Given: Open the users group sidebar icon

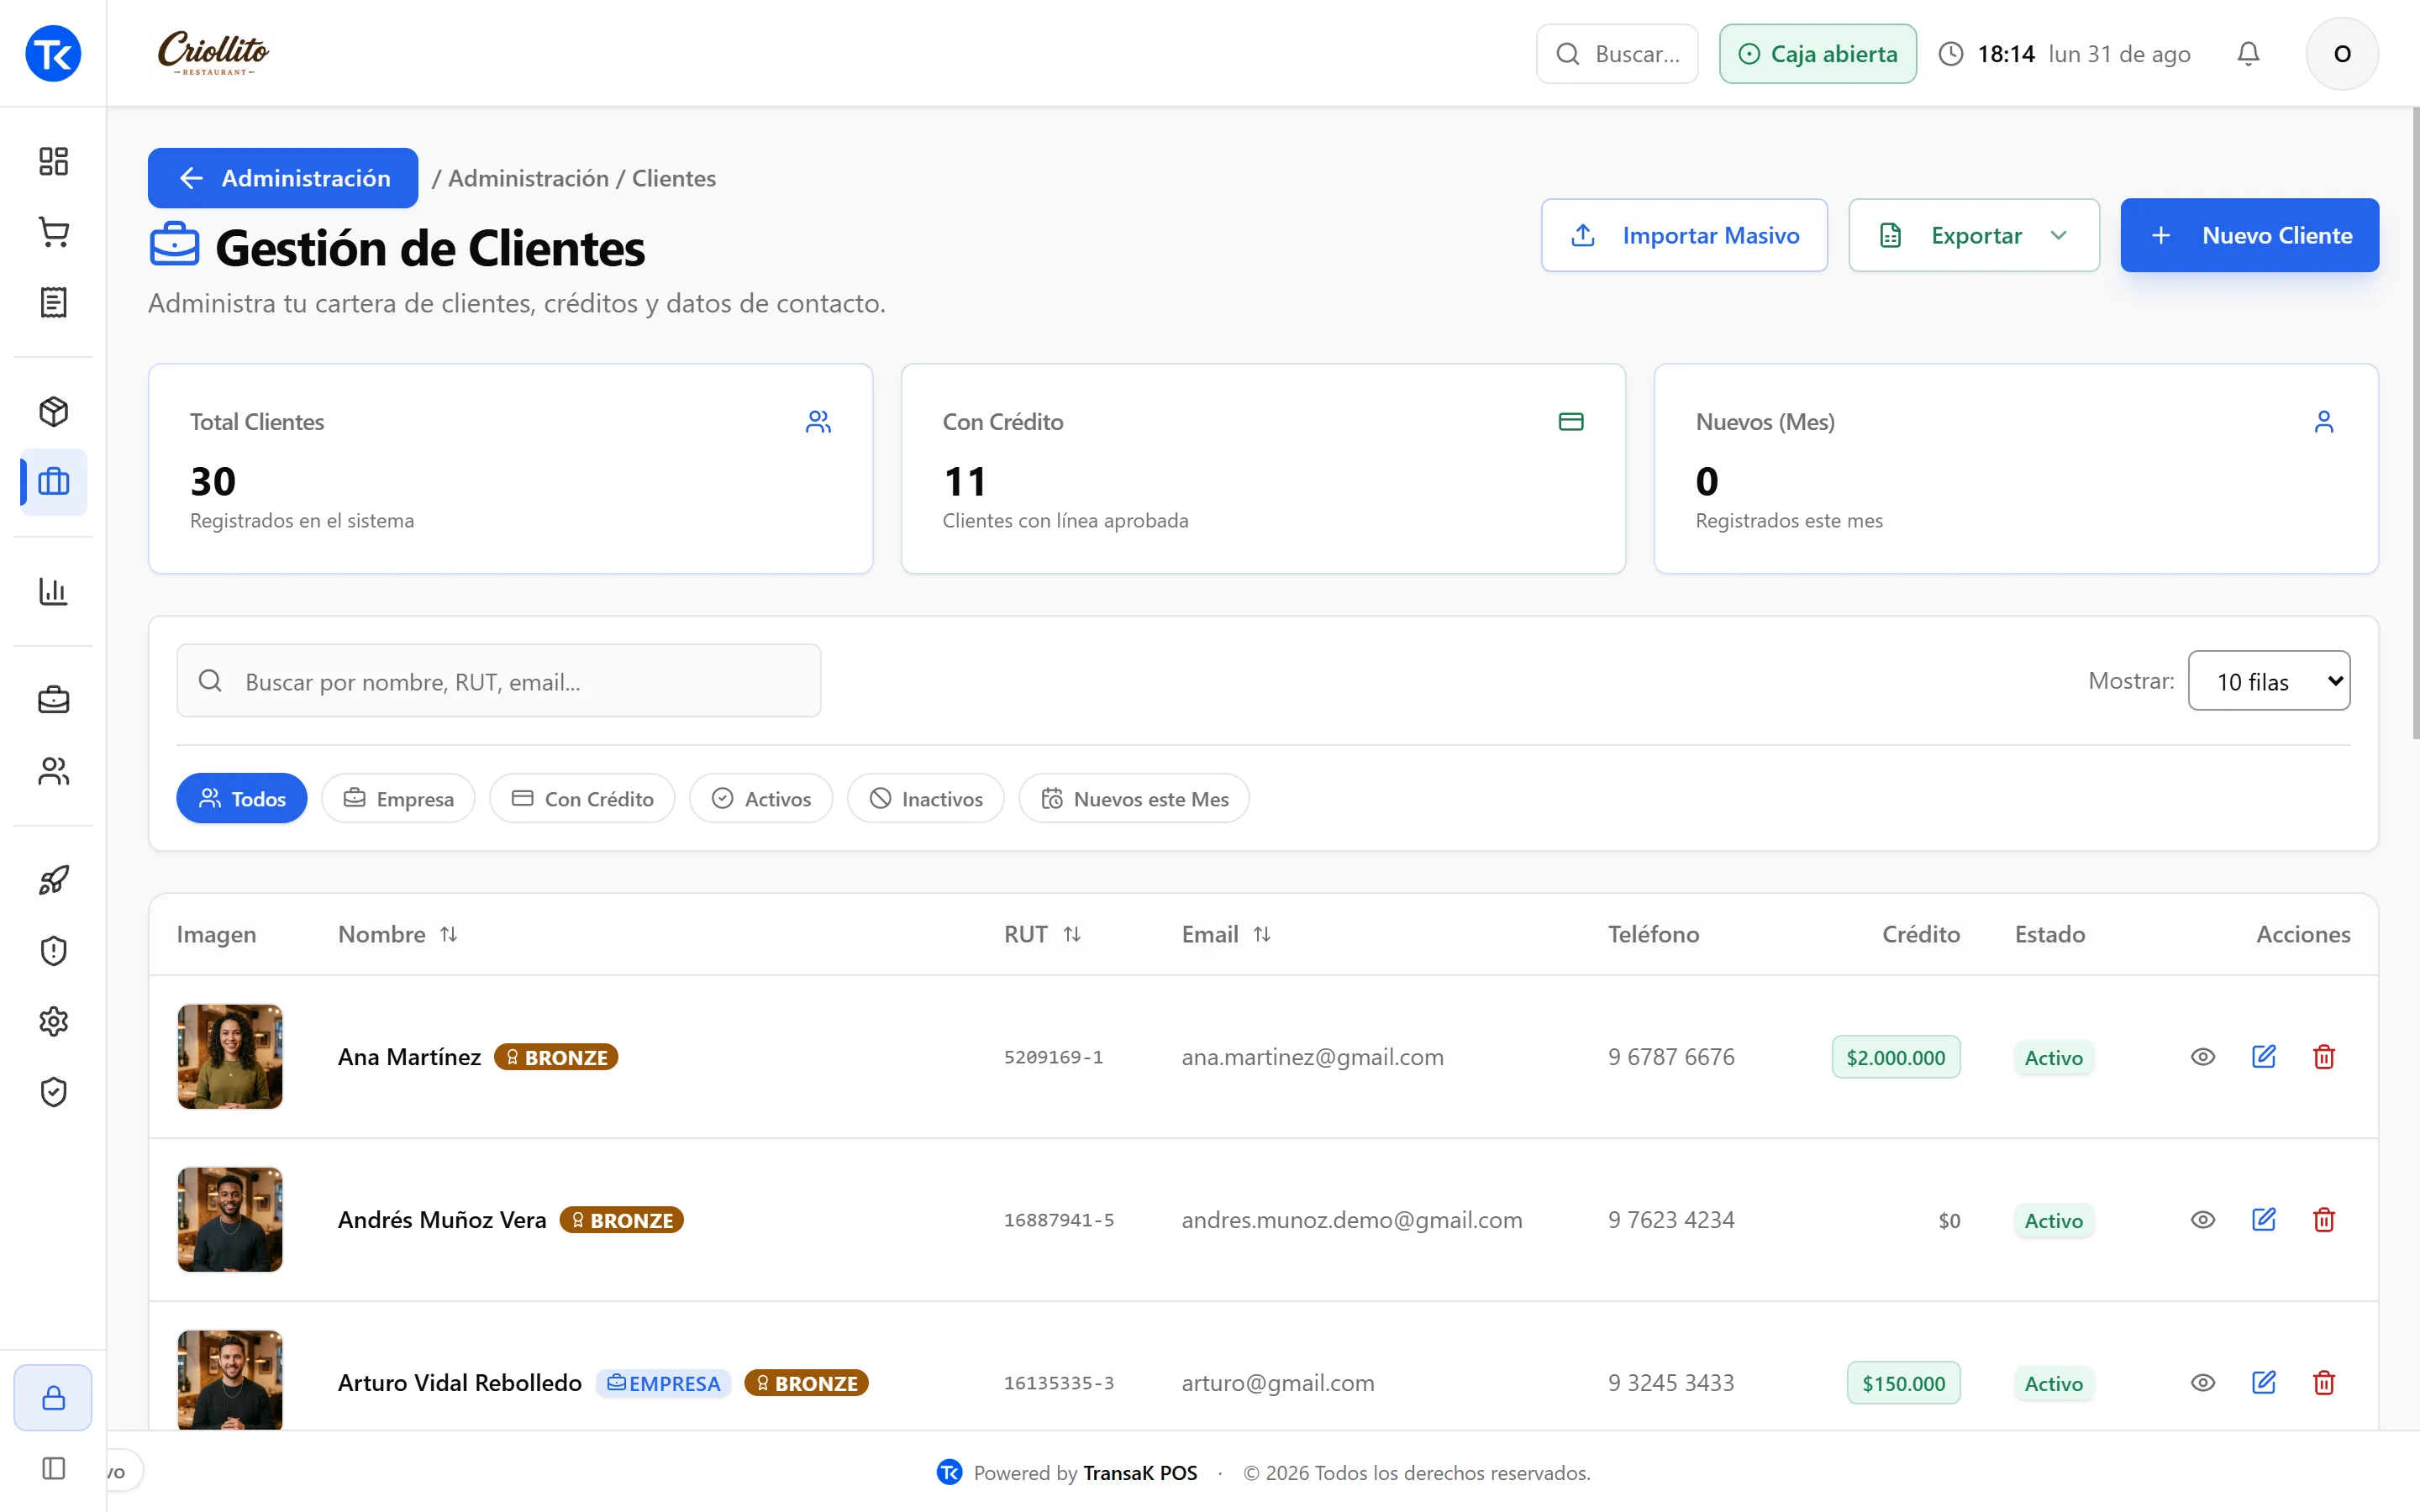Looking at the screenshot, I should 53,771.
